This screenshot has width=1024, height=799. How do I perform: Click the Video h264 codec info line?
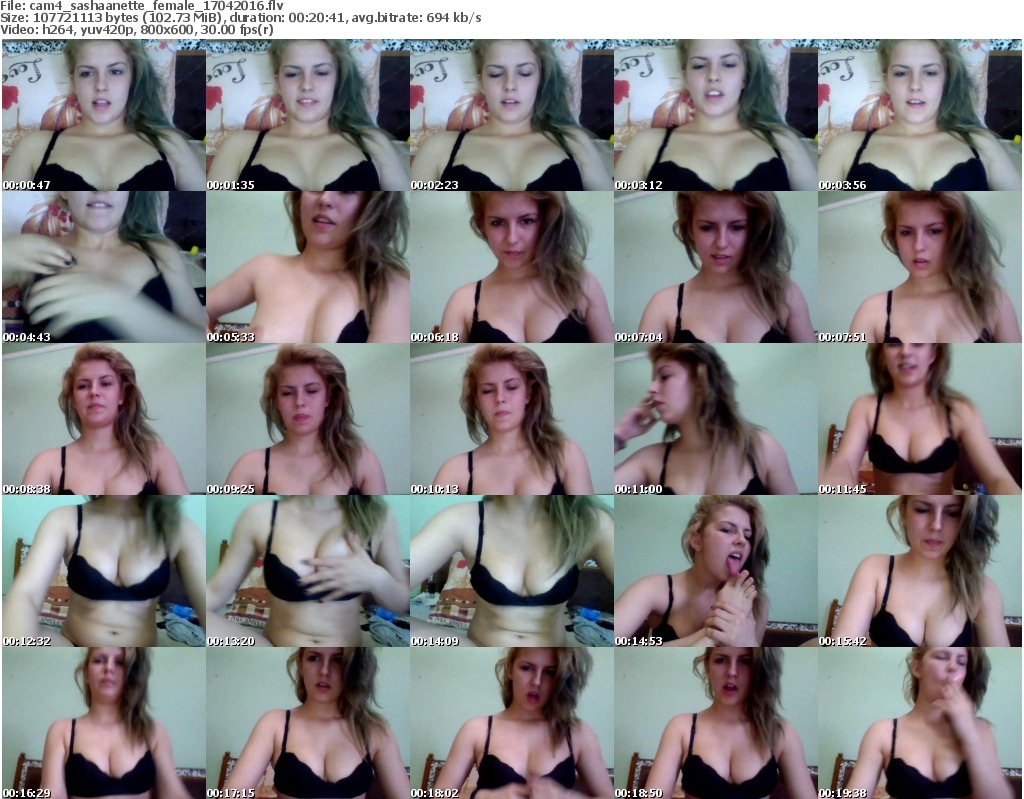pos(136,29)
